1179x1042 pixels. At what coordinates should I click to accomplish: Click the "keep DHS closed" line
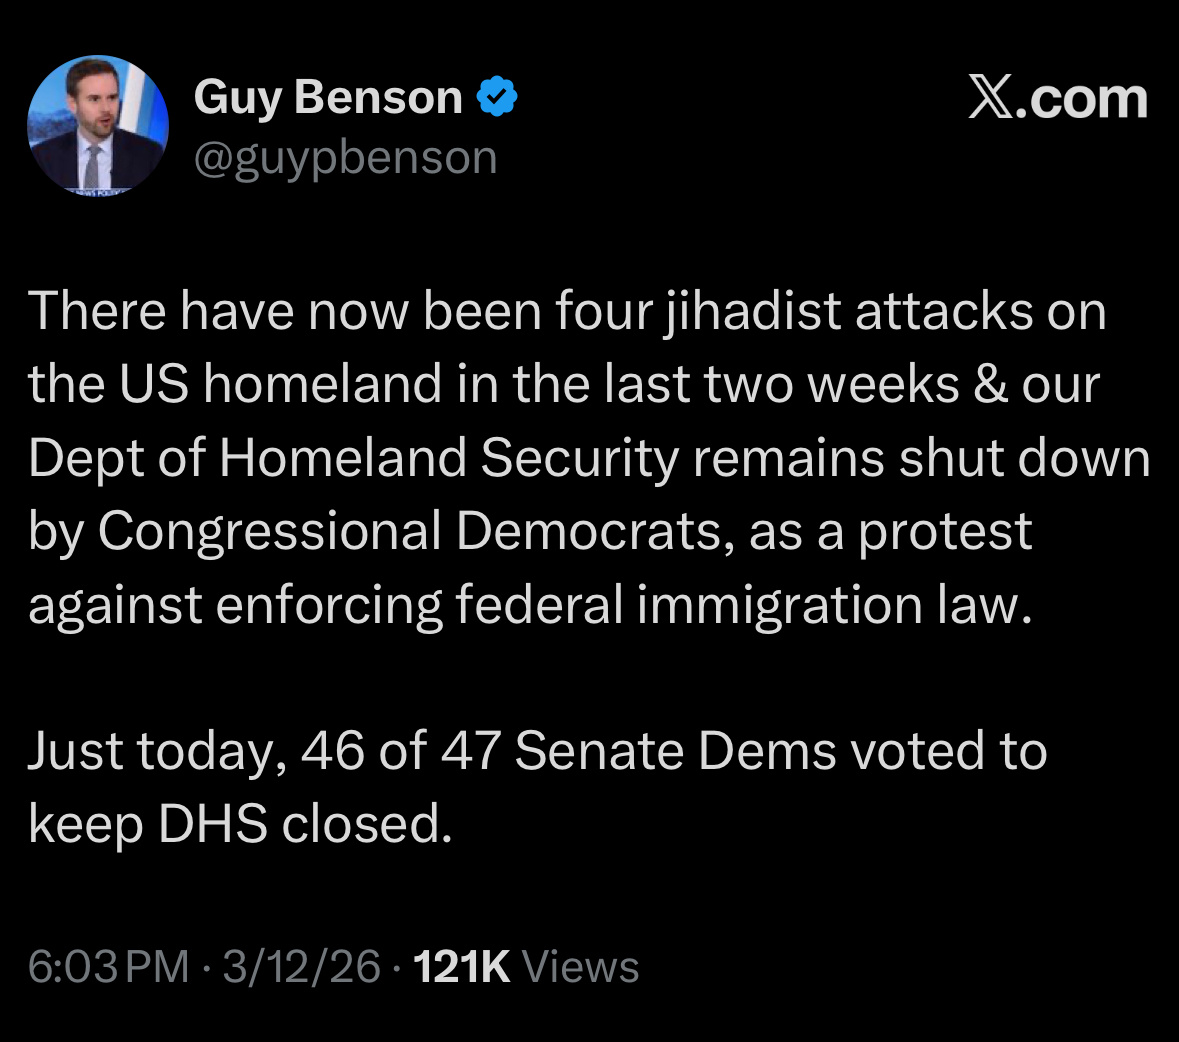(x=240, y=824)
